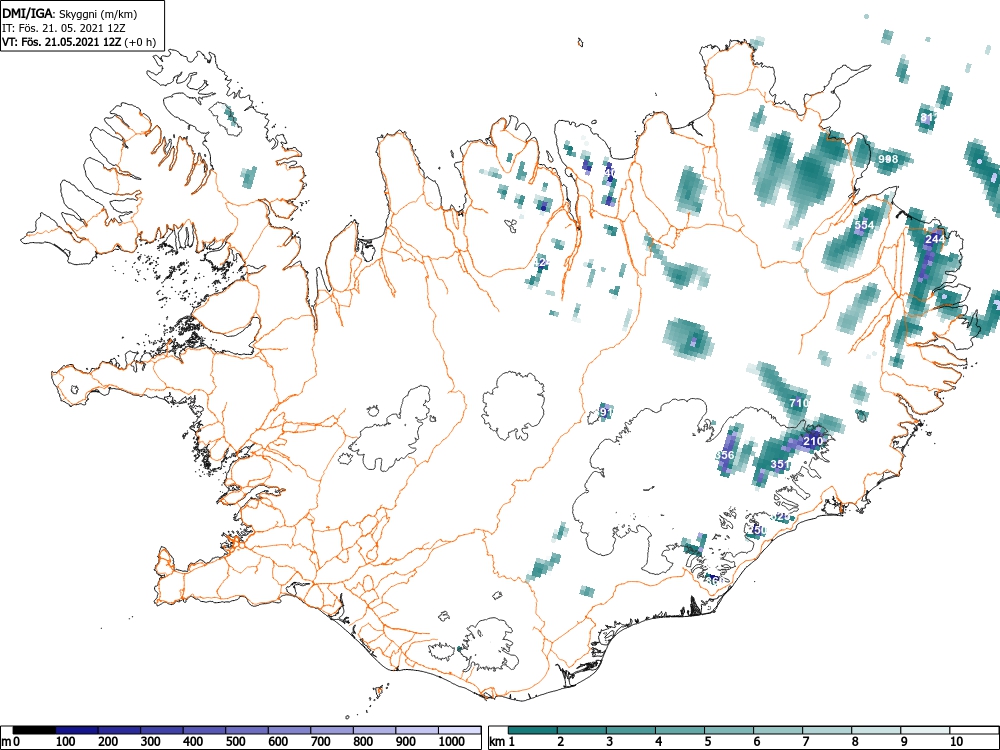Select the navy swatch between 100 and 200 m

(77, 730)
